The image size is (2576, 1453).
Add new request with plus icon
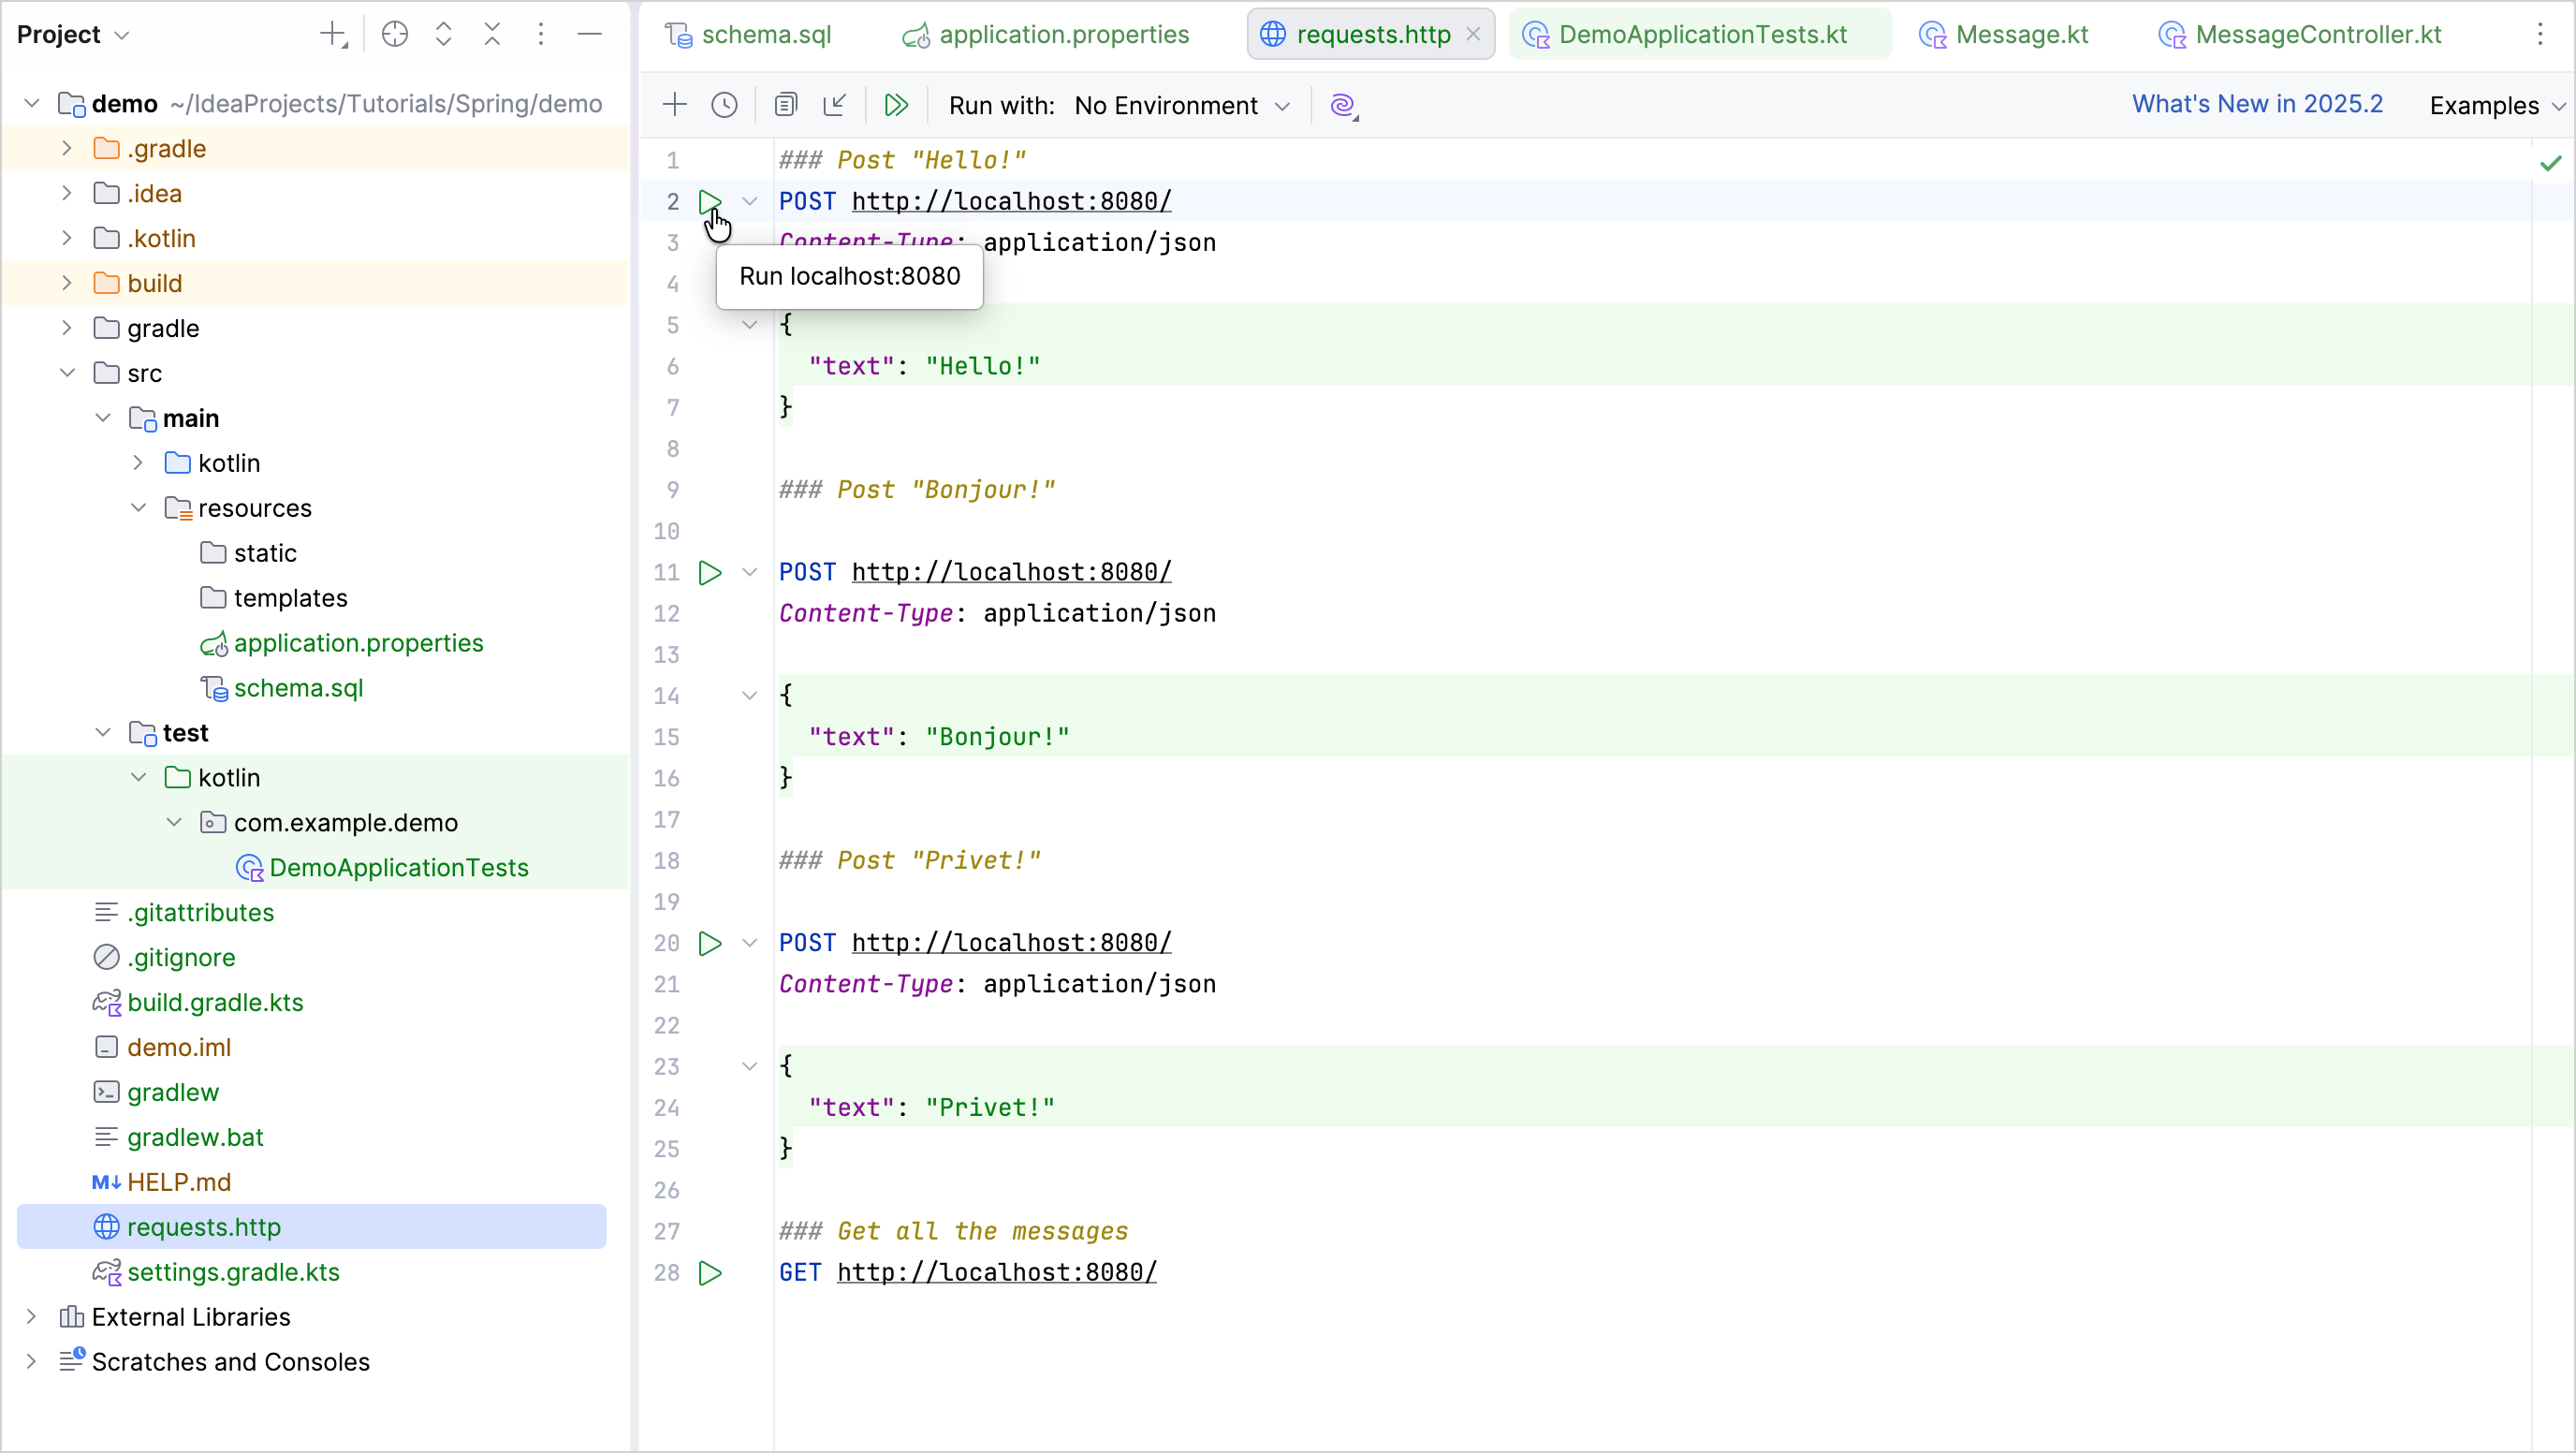point(675,105)
